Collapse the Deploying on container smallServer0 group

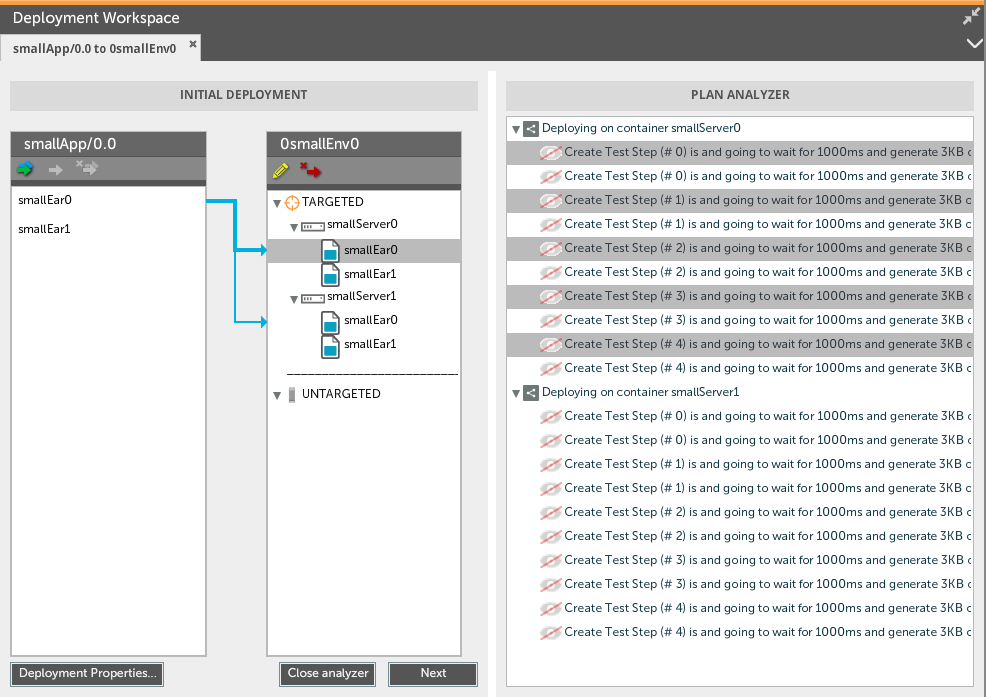pyautogui.click(x=515, y=129)
